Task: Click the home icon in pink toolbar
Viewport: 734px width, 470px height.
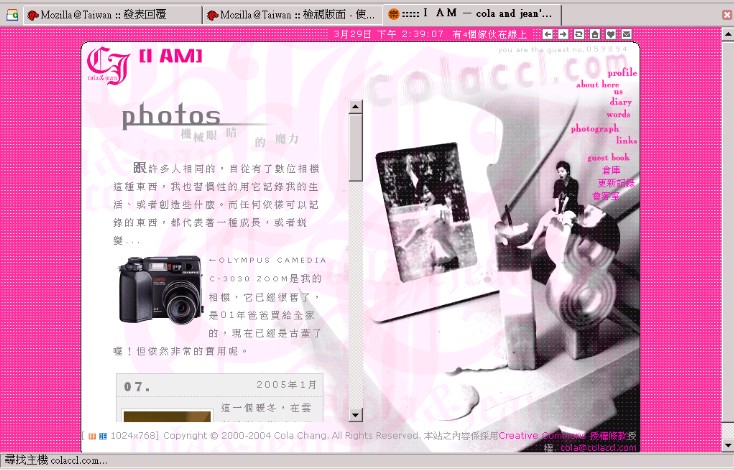Action: [x=595, y=34]
